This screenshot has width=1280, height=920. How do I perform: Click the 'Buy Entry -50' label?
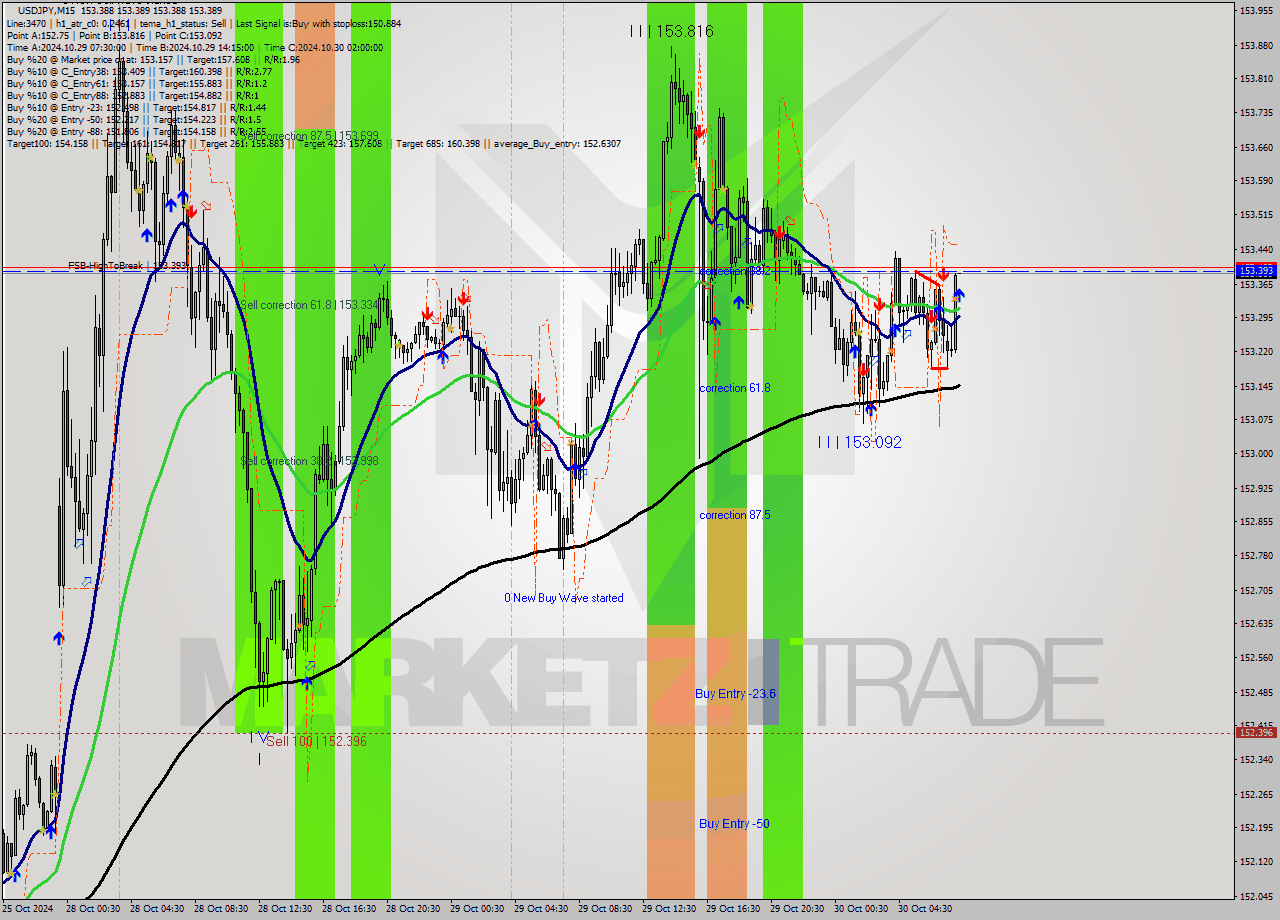(734, 824)
